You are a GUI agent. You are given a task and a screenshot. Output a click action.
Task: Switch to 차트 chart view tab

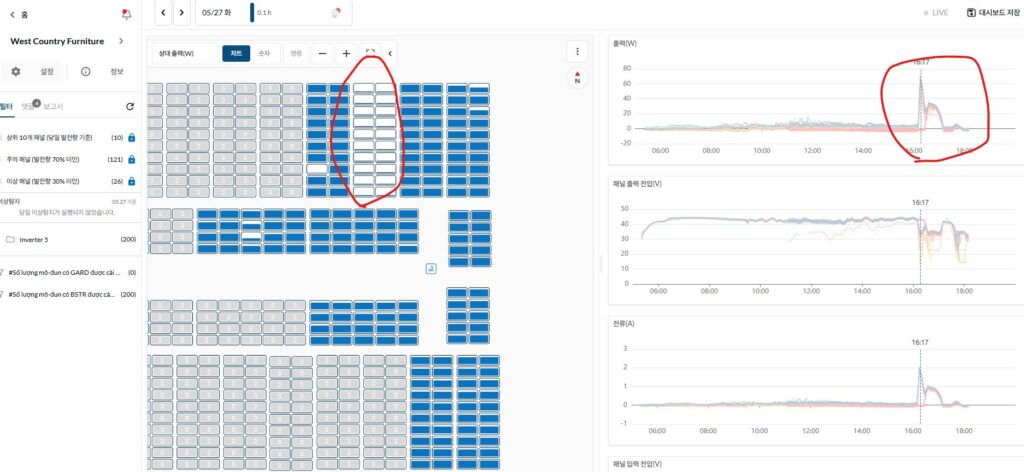tap(236, 53)
